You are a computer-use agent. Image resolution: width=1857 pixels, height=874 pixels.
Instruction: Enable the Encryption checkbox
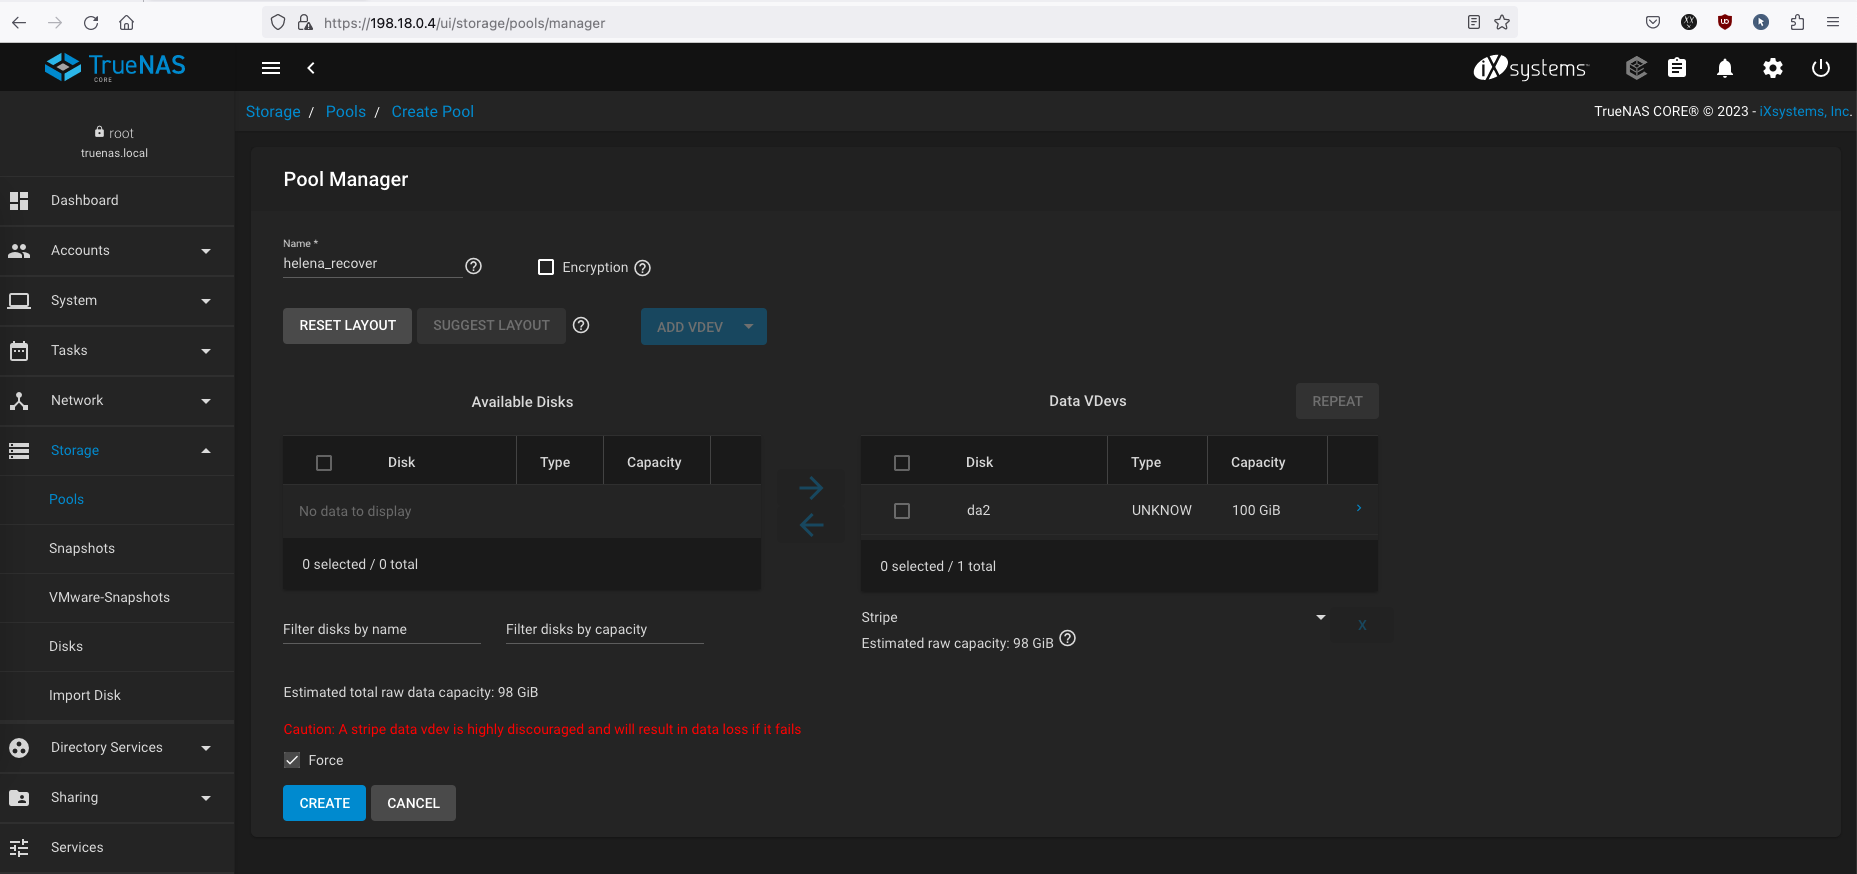(546, 267)
